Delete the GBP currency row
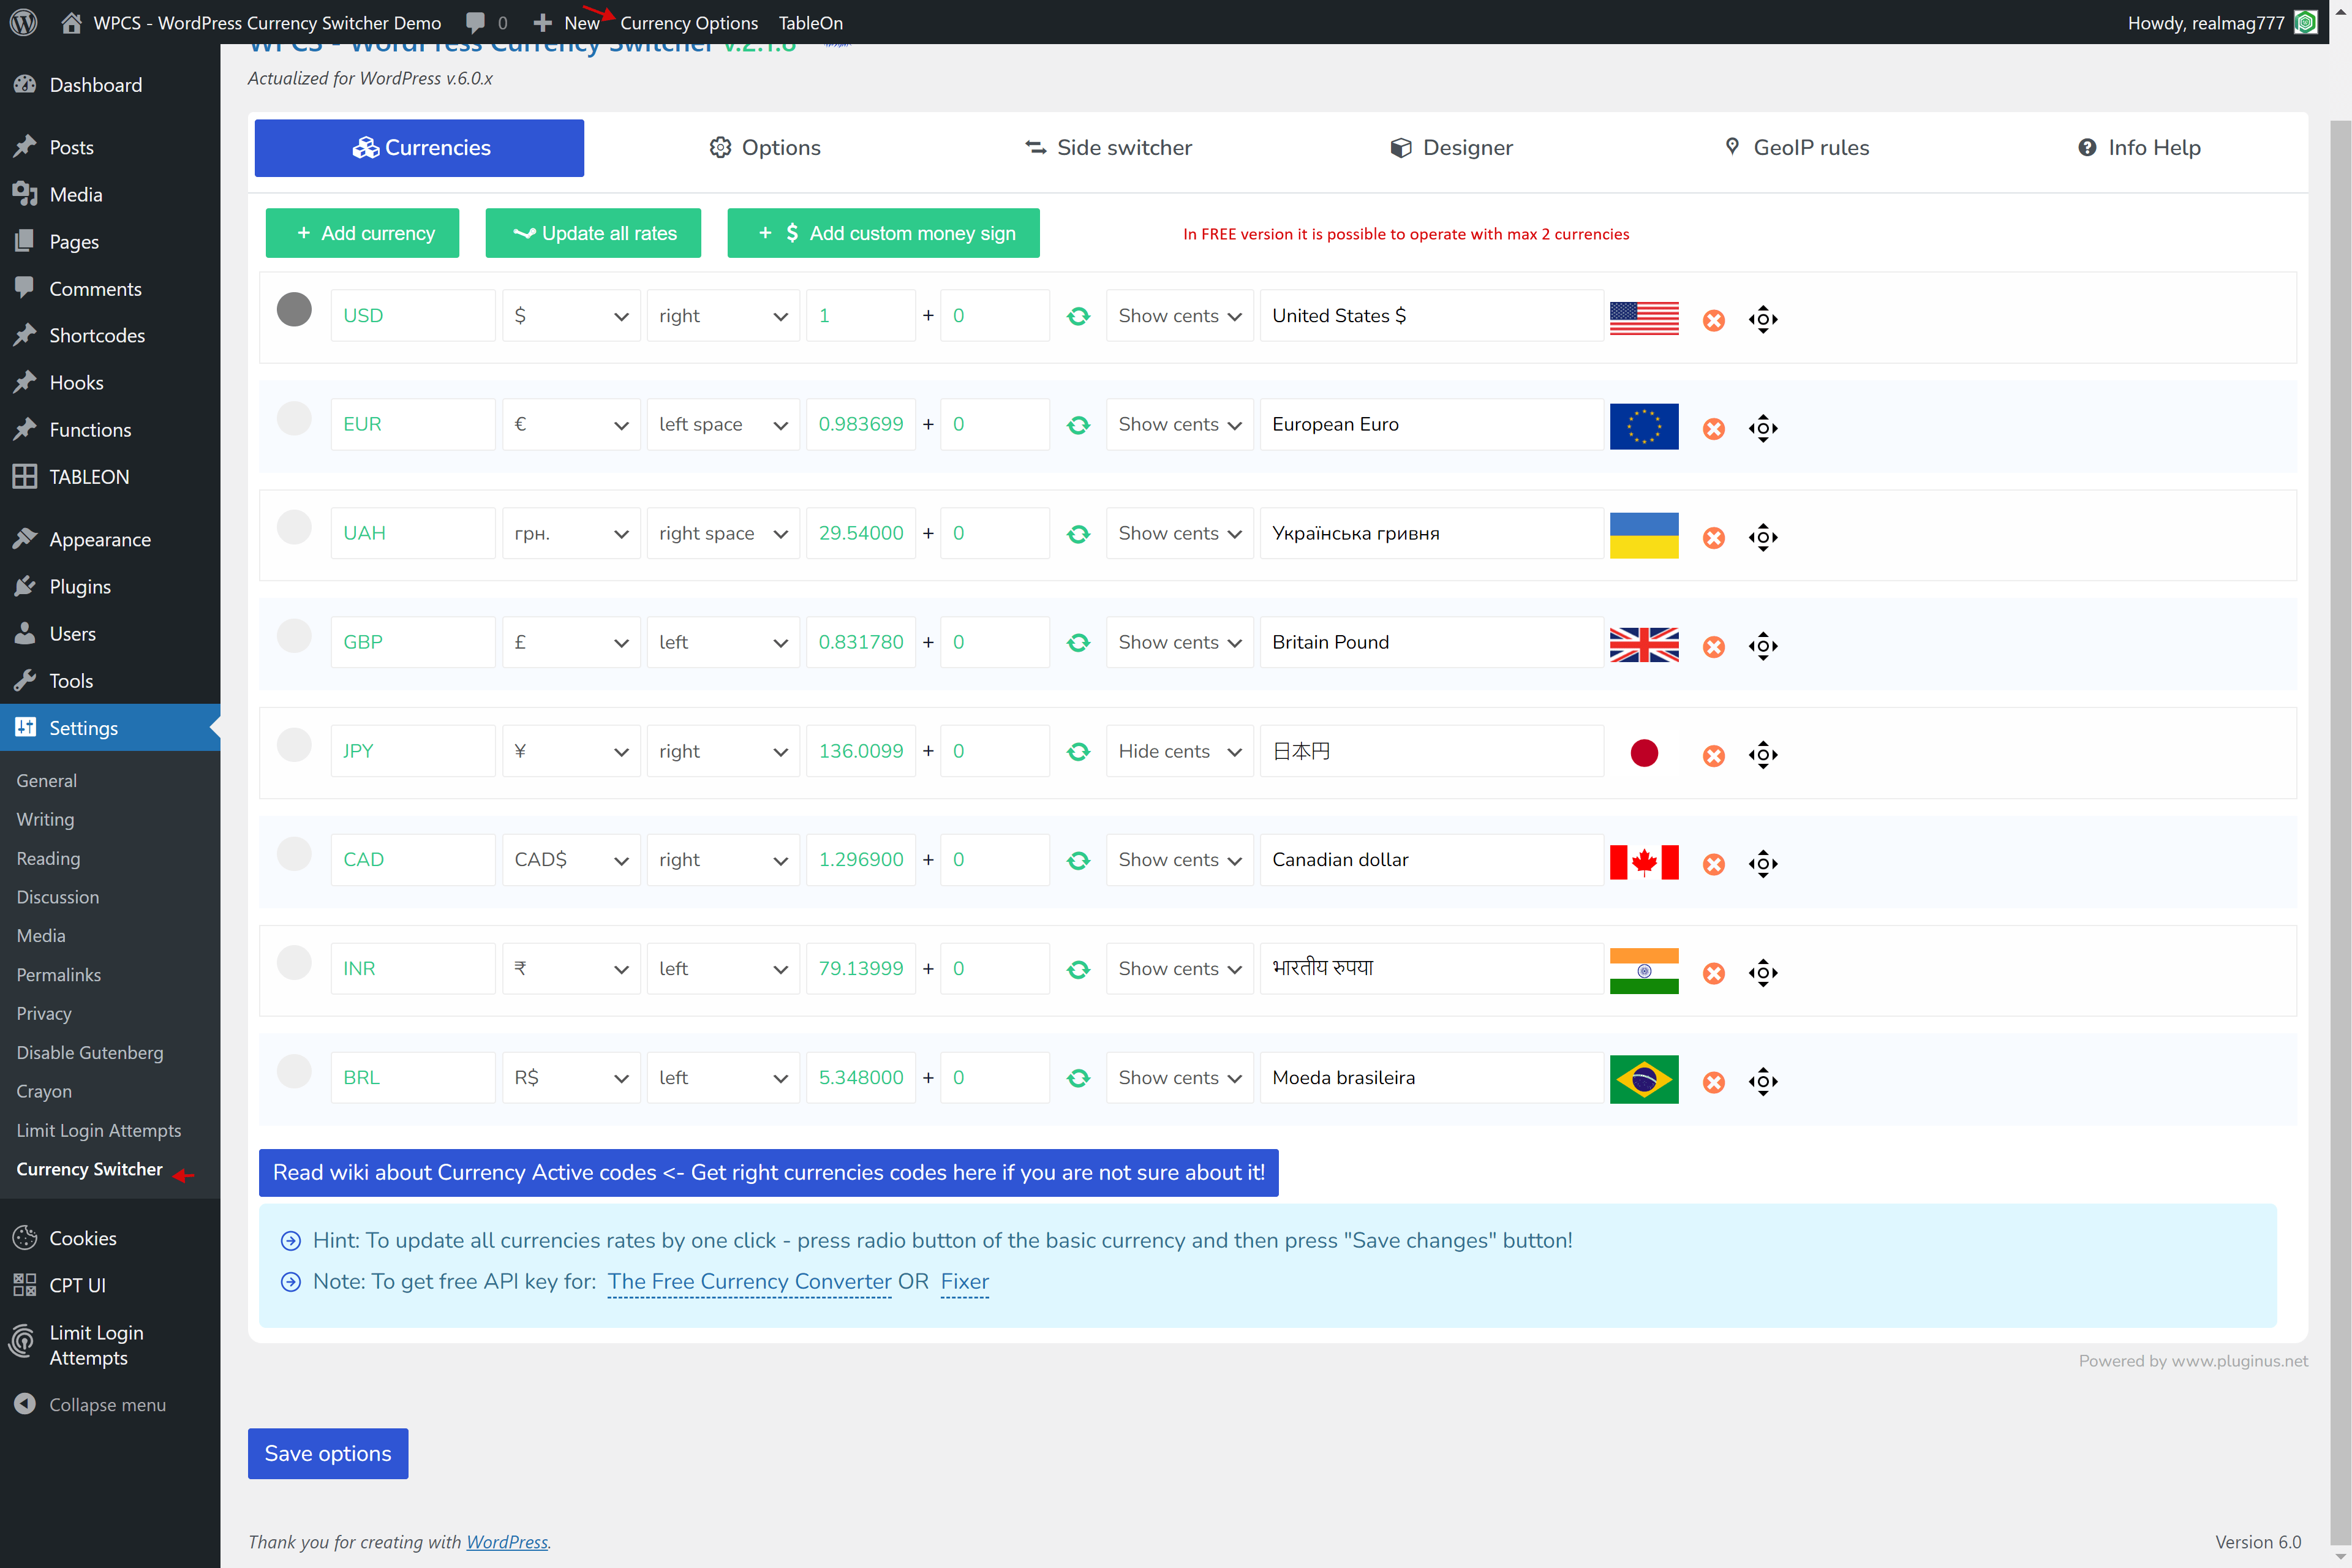The width and height of the screenshot is (2352, 1568). tap(1713, 646)
